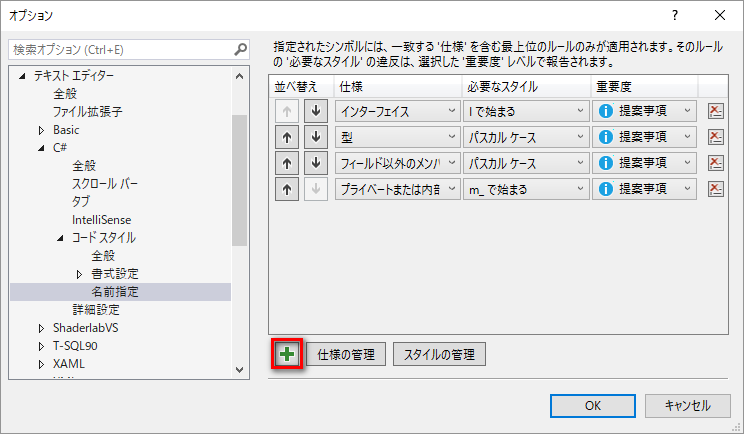The height and width of the screenshot is (434, 744).
Task: Collapse the テキスト エディター tree node
Action: pyautogui.click(x=22, y=76)
